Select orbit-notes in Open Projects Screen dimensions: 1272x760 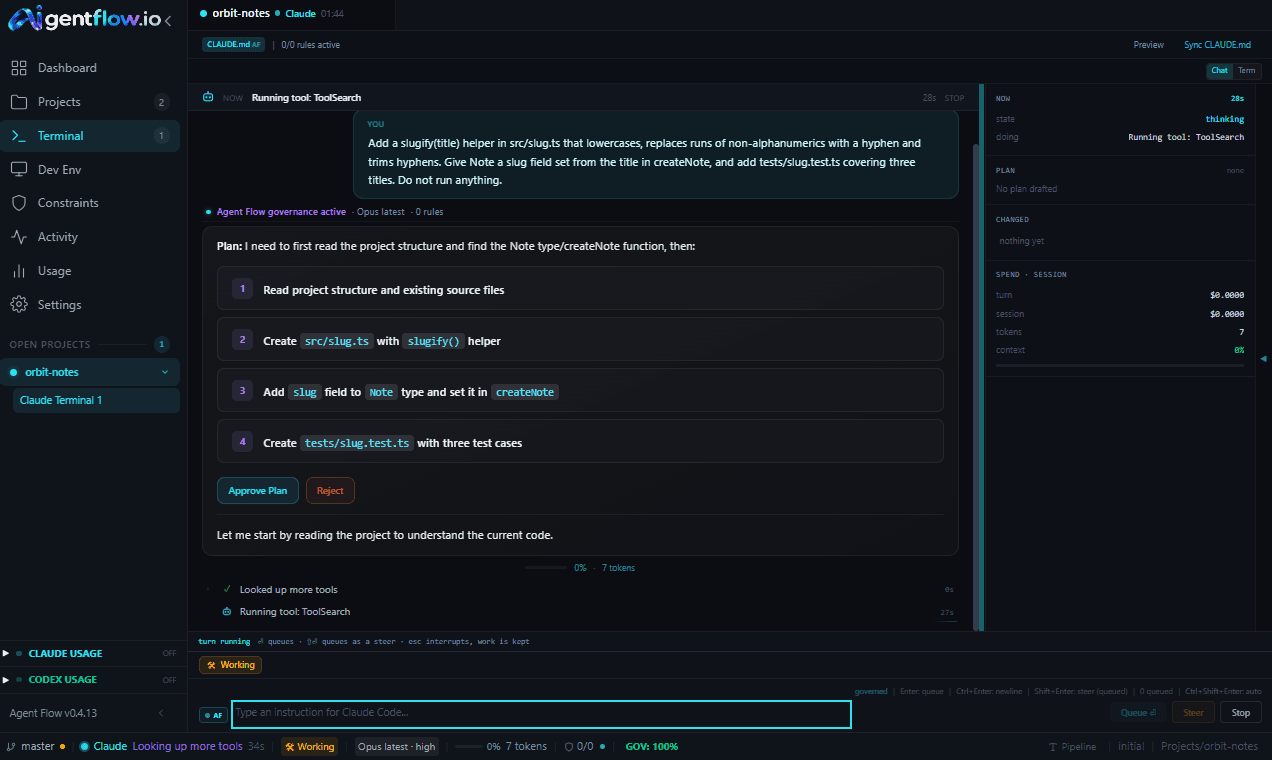pyautogui.click(x=90, y=372)
